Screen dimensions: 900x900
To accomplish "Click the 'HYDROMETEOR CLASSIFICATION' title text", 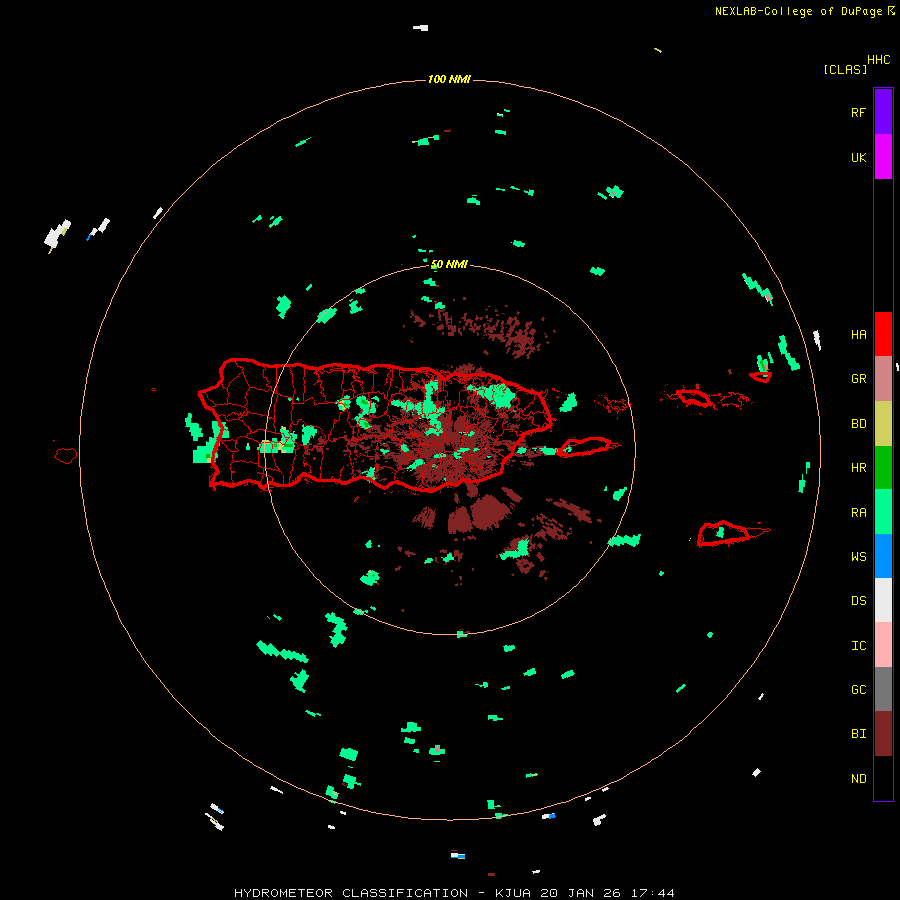I will [x=351, y=893].
